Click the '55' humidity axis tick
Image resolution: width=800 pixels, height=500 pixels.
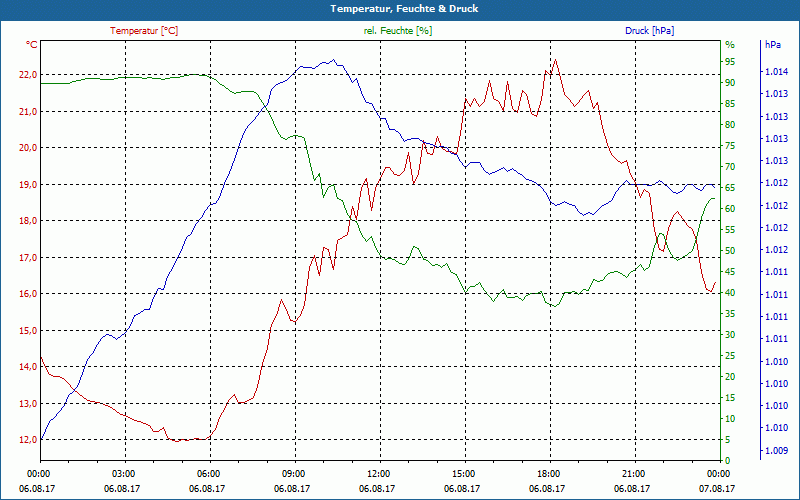pyautogui.click(x=730, y=230)
